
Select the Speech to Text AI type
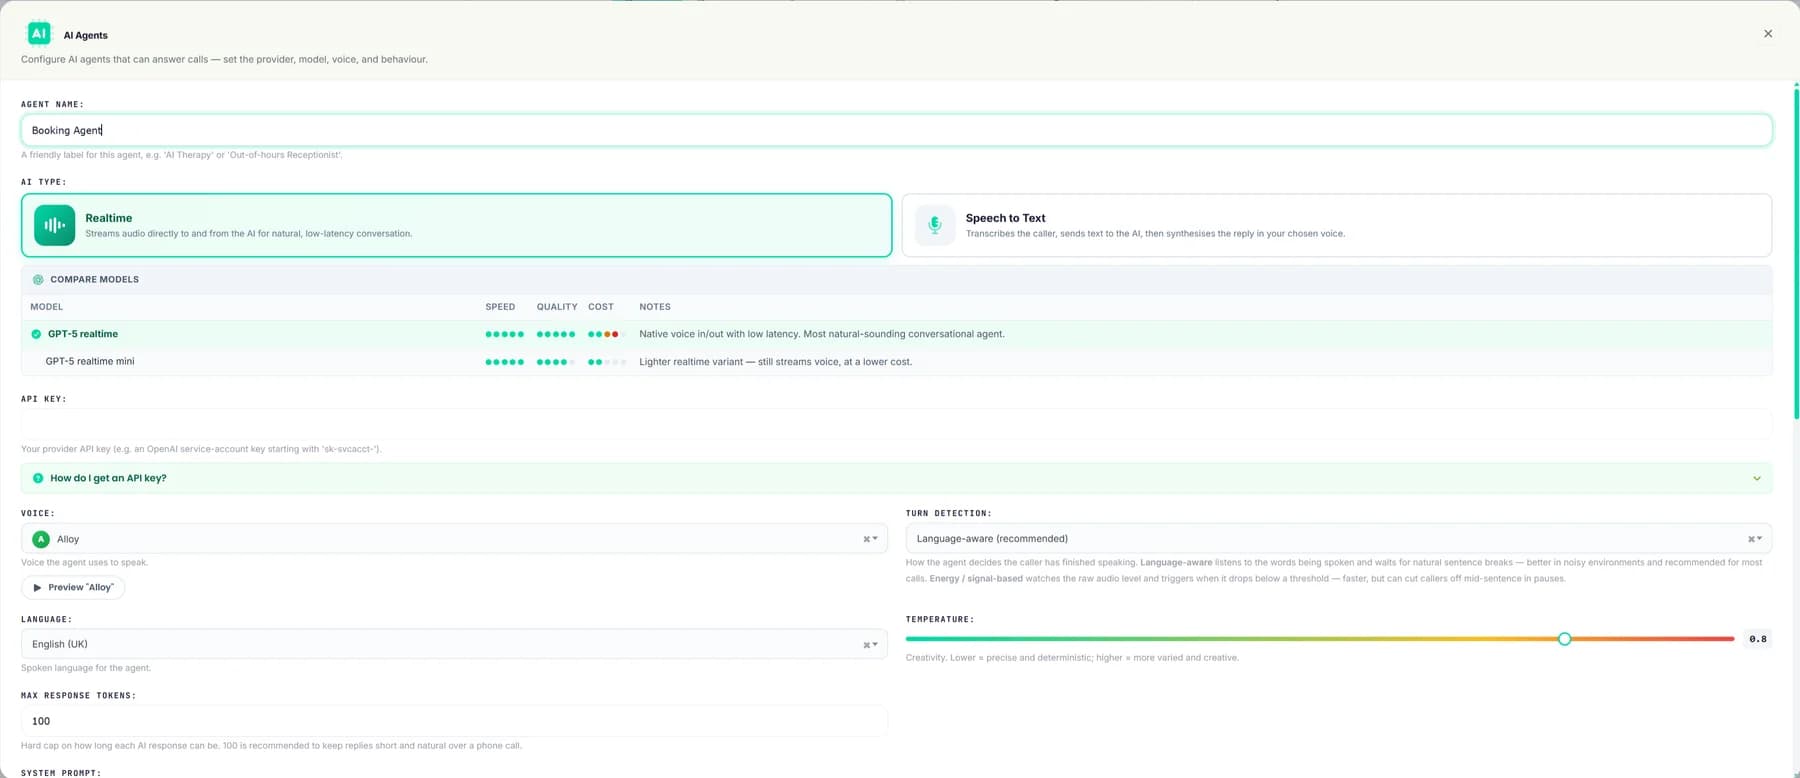point(1336,225)
